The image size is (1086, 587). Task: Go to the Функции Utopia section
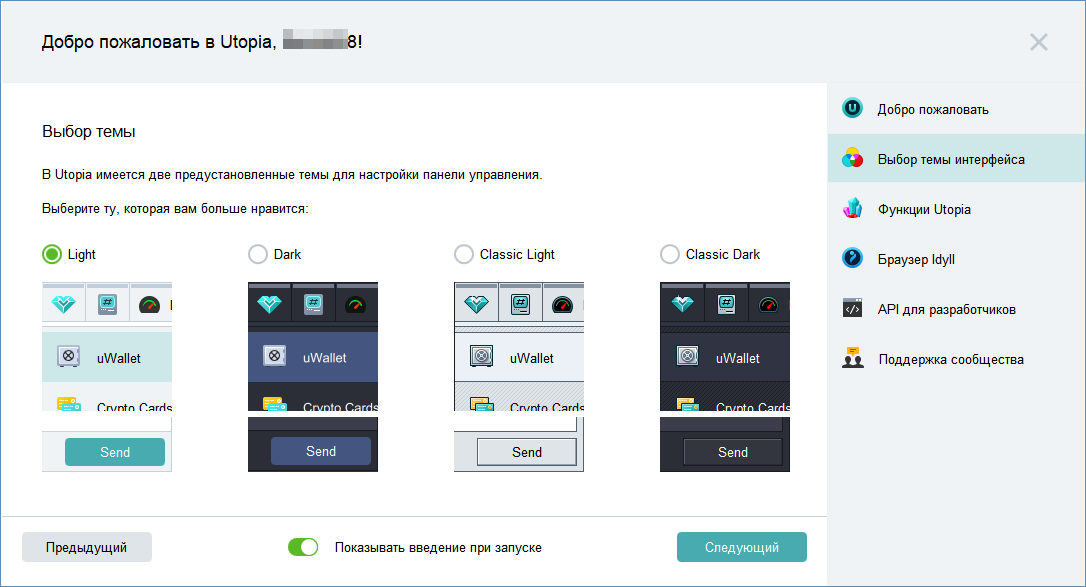[956, 208]
